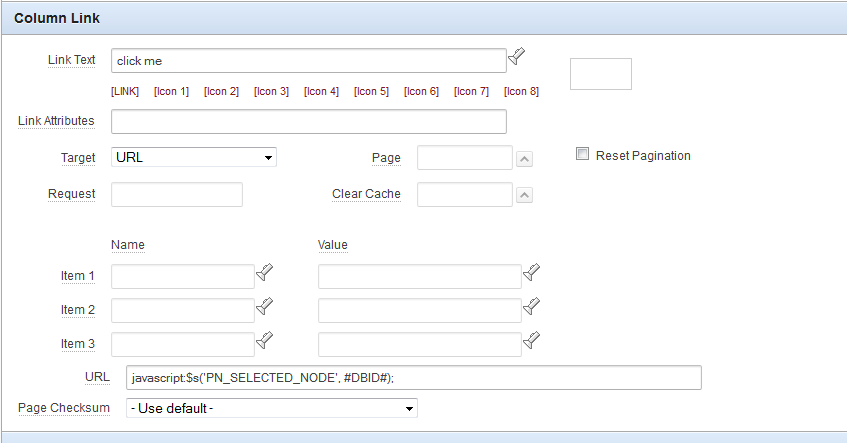Focus the Item 1 Value field
Image resolution: width=847 pixels, height=443 pixels.
click(420, 277)
